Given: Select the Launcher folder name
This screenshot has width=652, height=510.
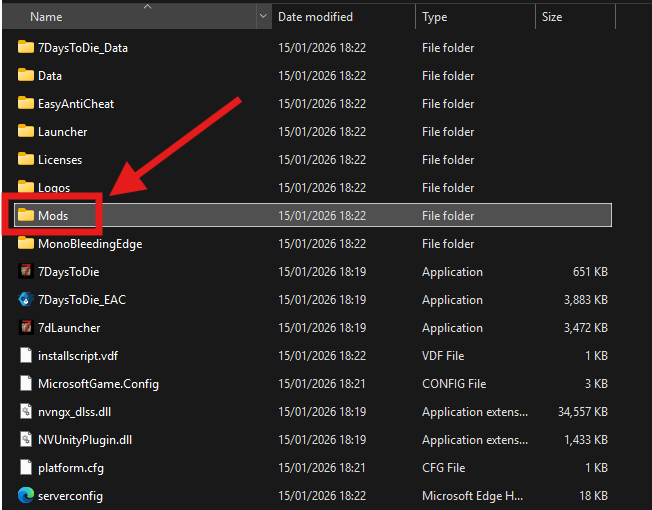Looking at the screenshot, I should coord(62,132).
